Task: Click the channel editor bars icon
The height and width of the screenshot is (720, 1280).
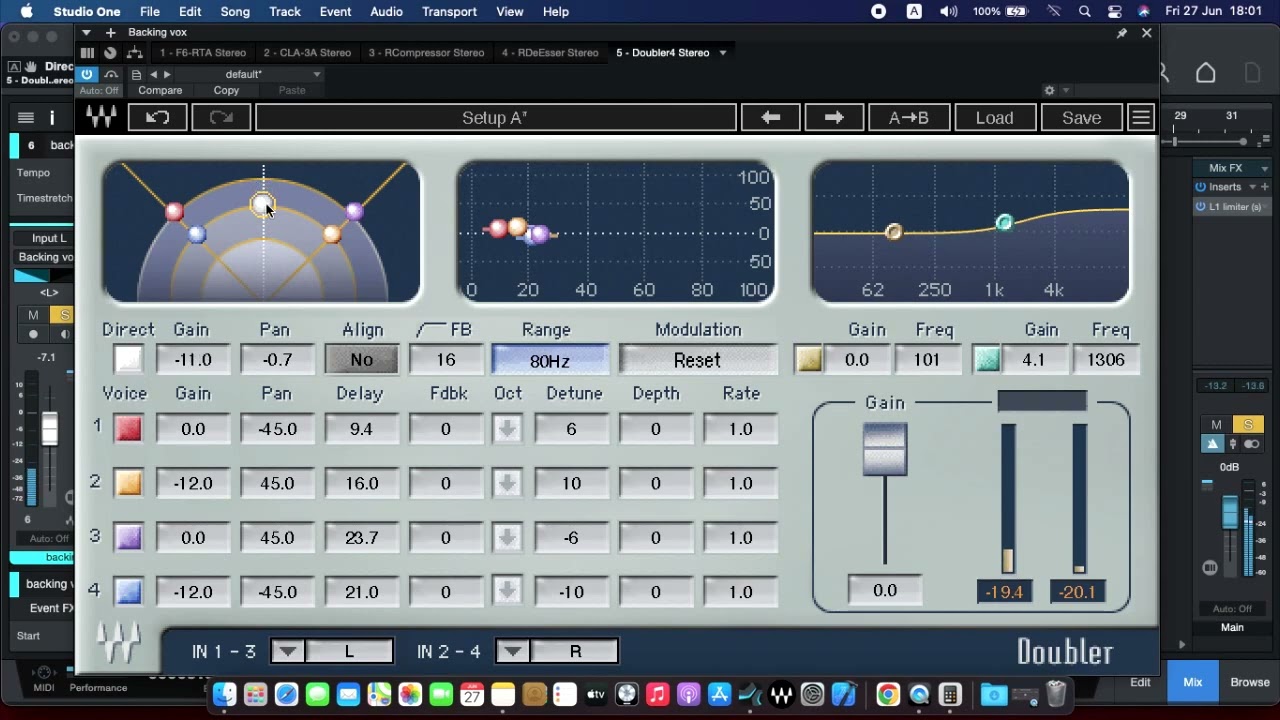Action: [x=87, y=53]
